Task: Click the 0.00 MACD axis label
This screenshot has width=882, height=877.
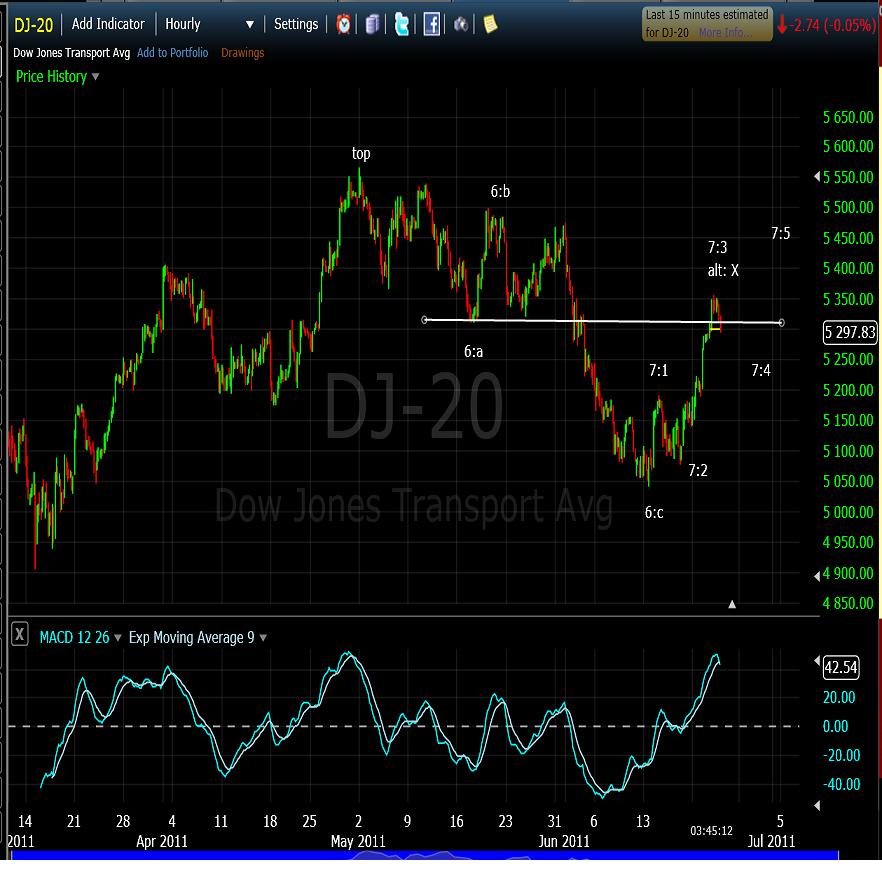Action: (835, 726)
